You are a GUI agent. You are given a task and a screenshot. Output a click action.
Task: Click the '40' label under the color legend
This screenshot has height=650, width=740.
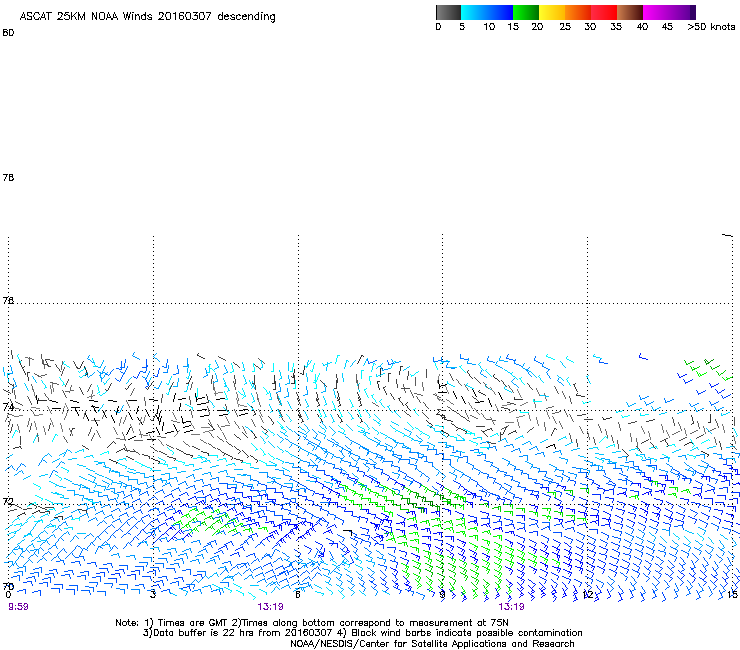coord(642,27)
